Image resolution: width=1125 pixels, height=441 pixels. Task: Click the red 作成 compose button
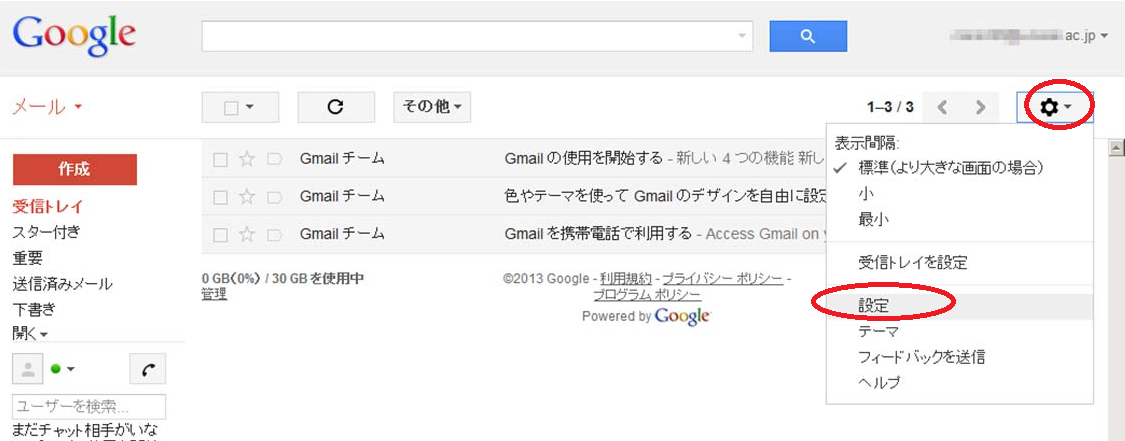75,169
